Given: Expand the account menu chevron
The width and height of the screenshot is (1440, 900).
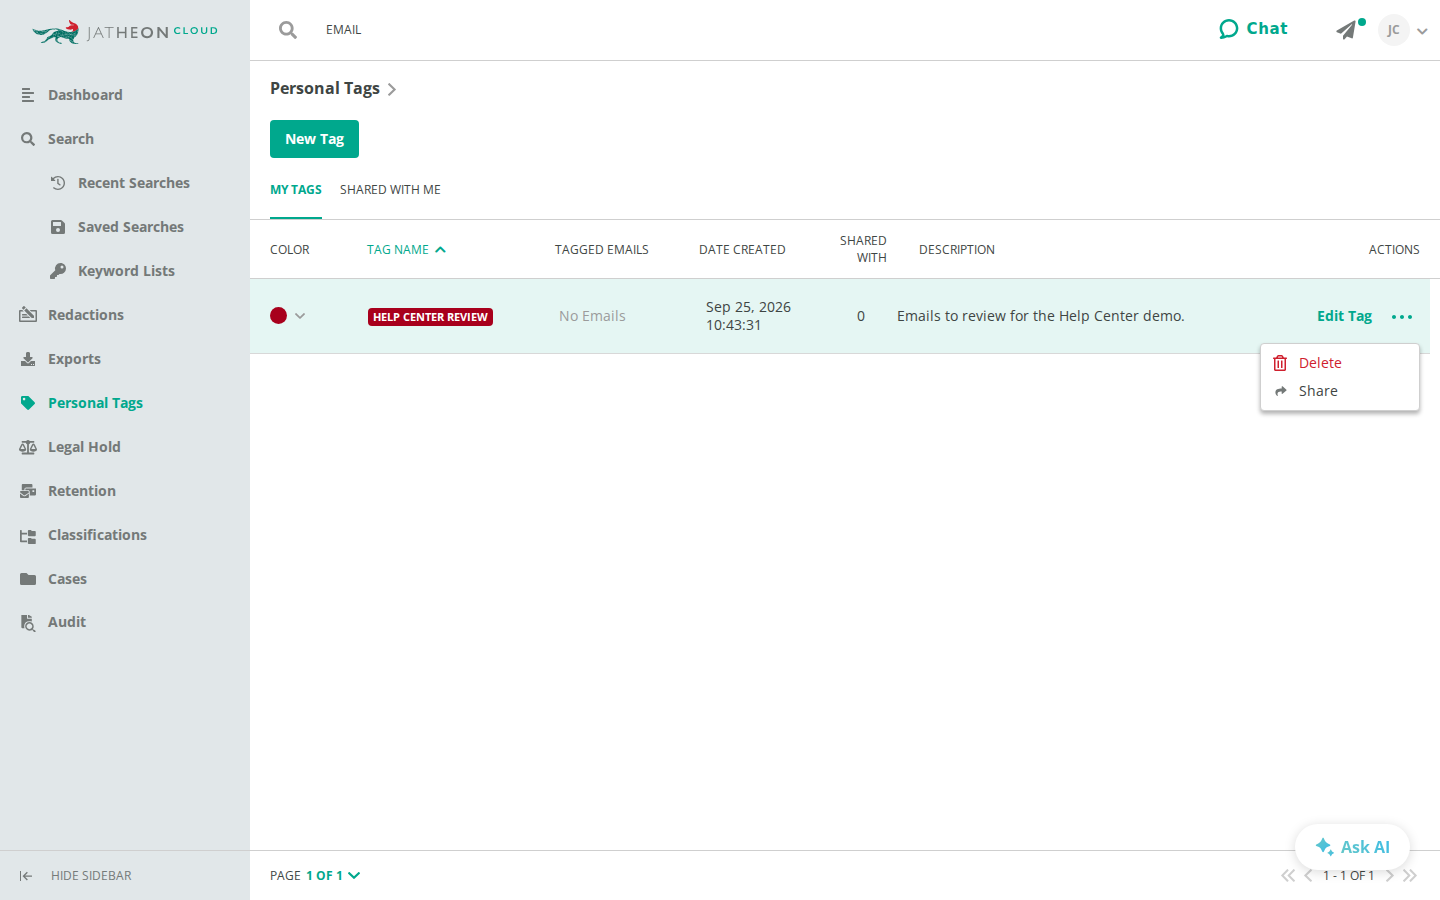Looking at the screenshot, I should pyautogui.click(x=1422, y=31).
